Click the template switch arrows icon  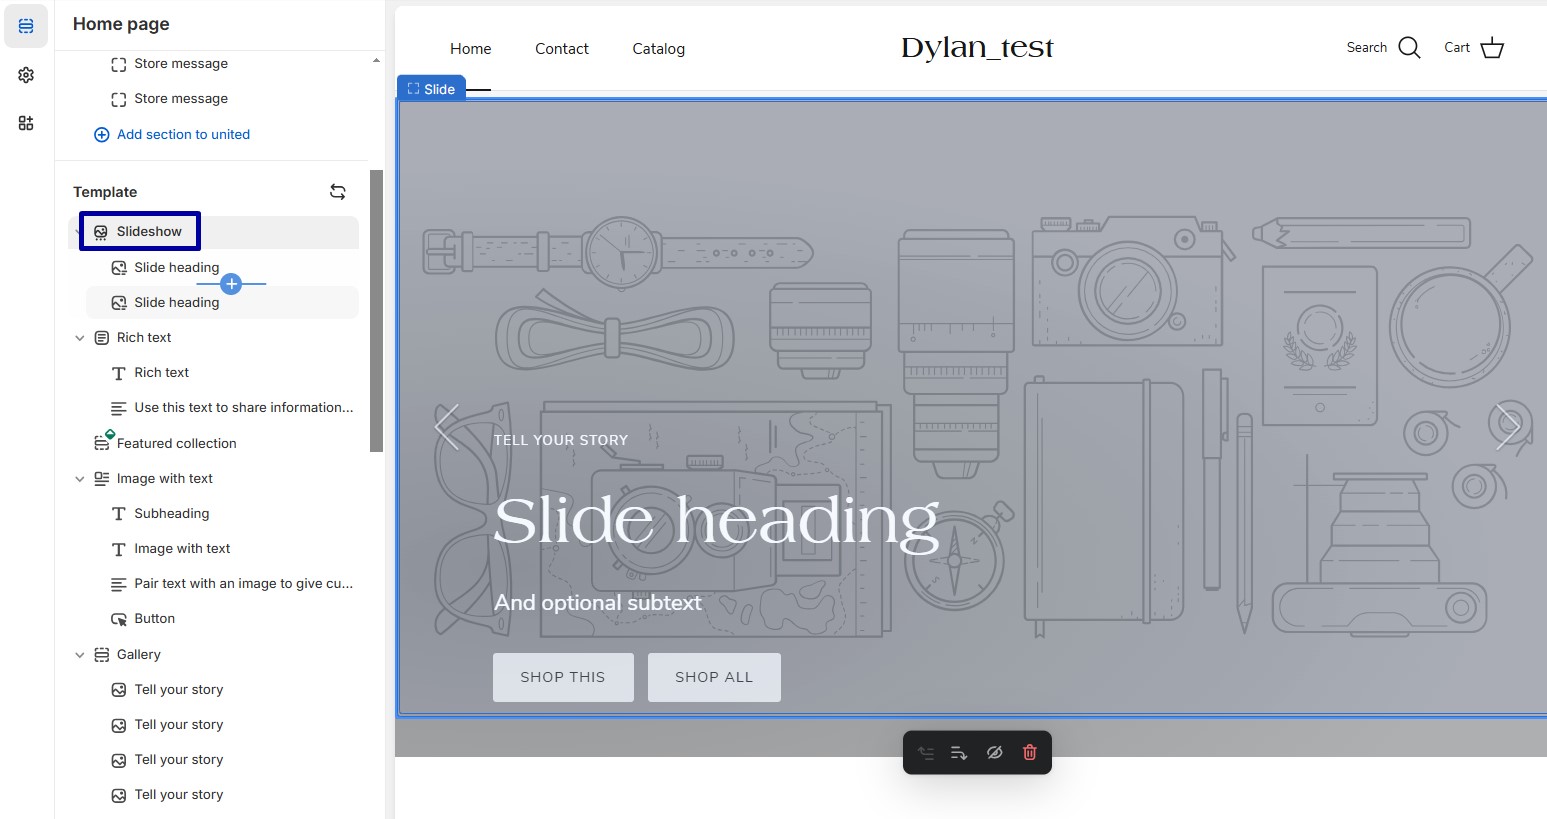(338, 192)
